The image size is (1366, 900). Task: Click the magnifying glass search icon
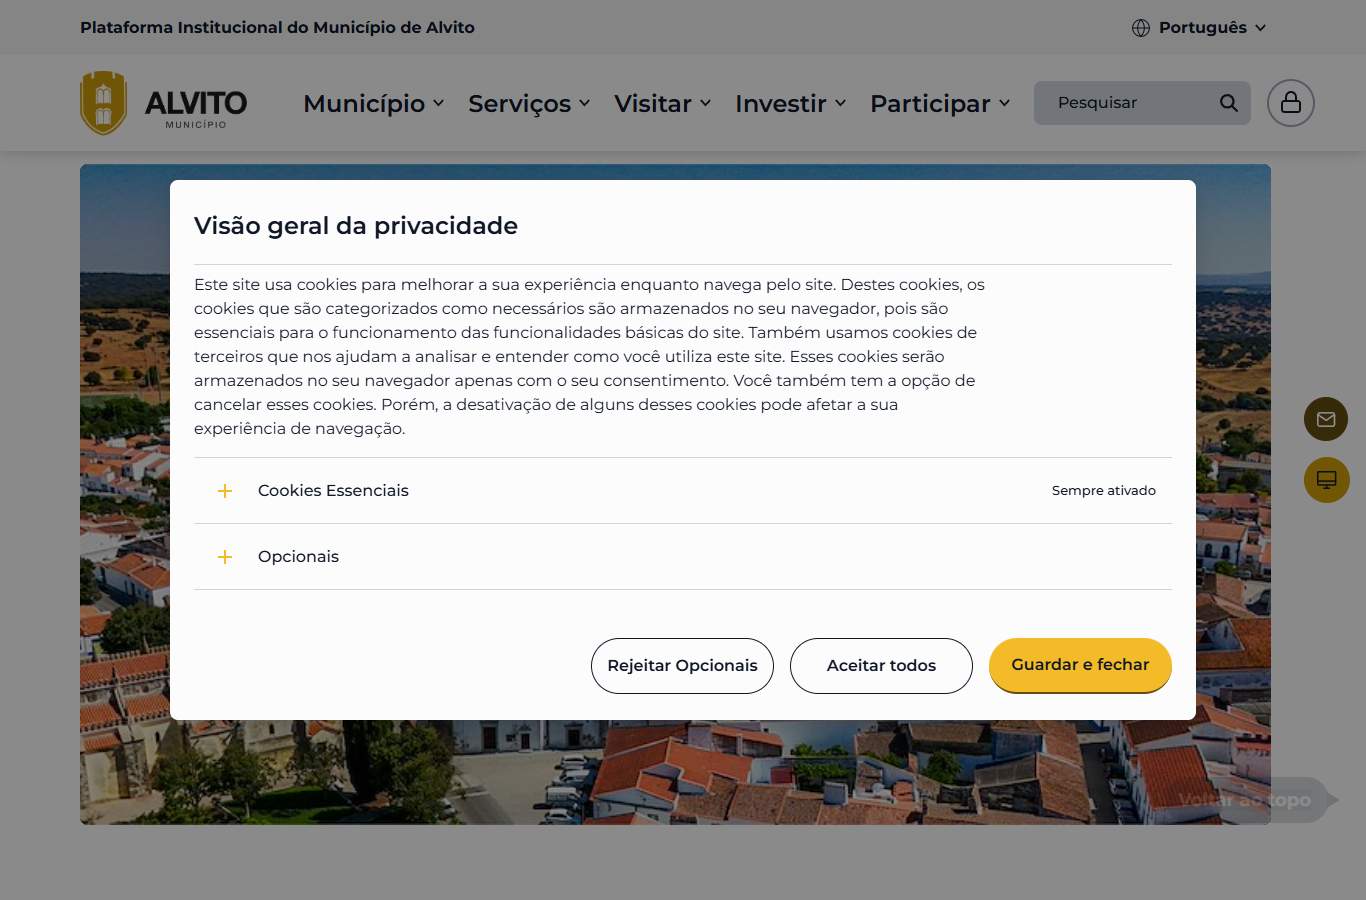tap(1229, 103)
